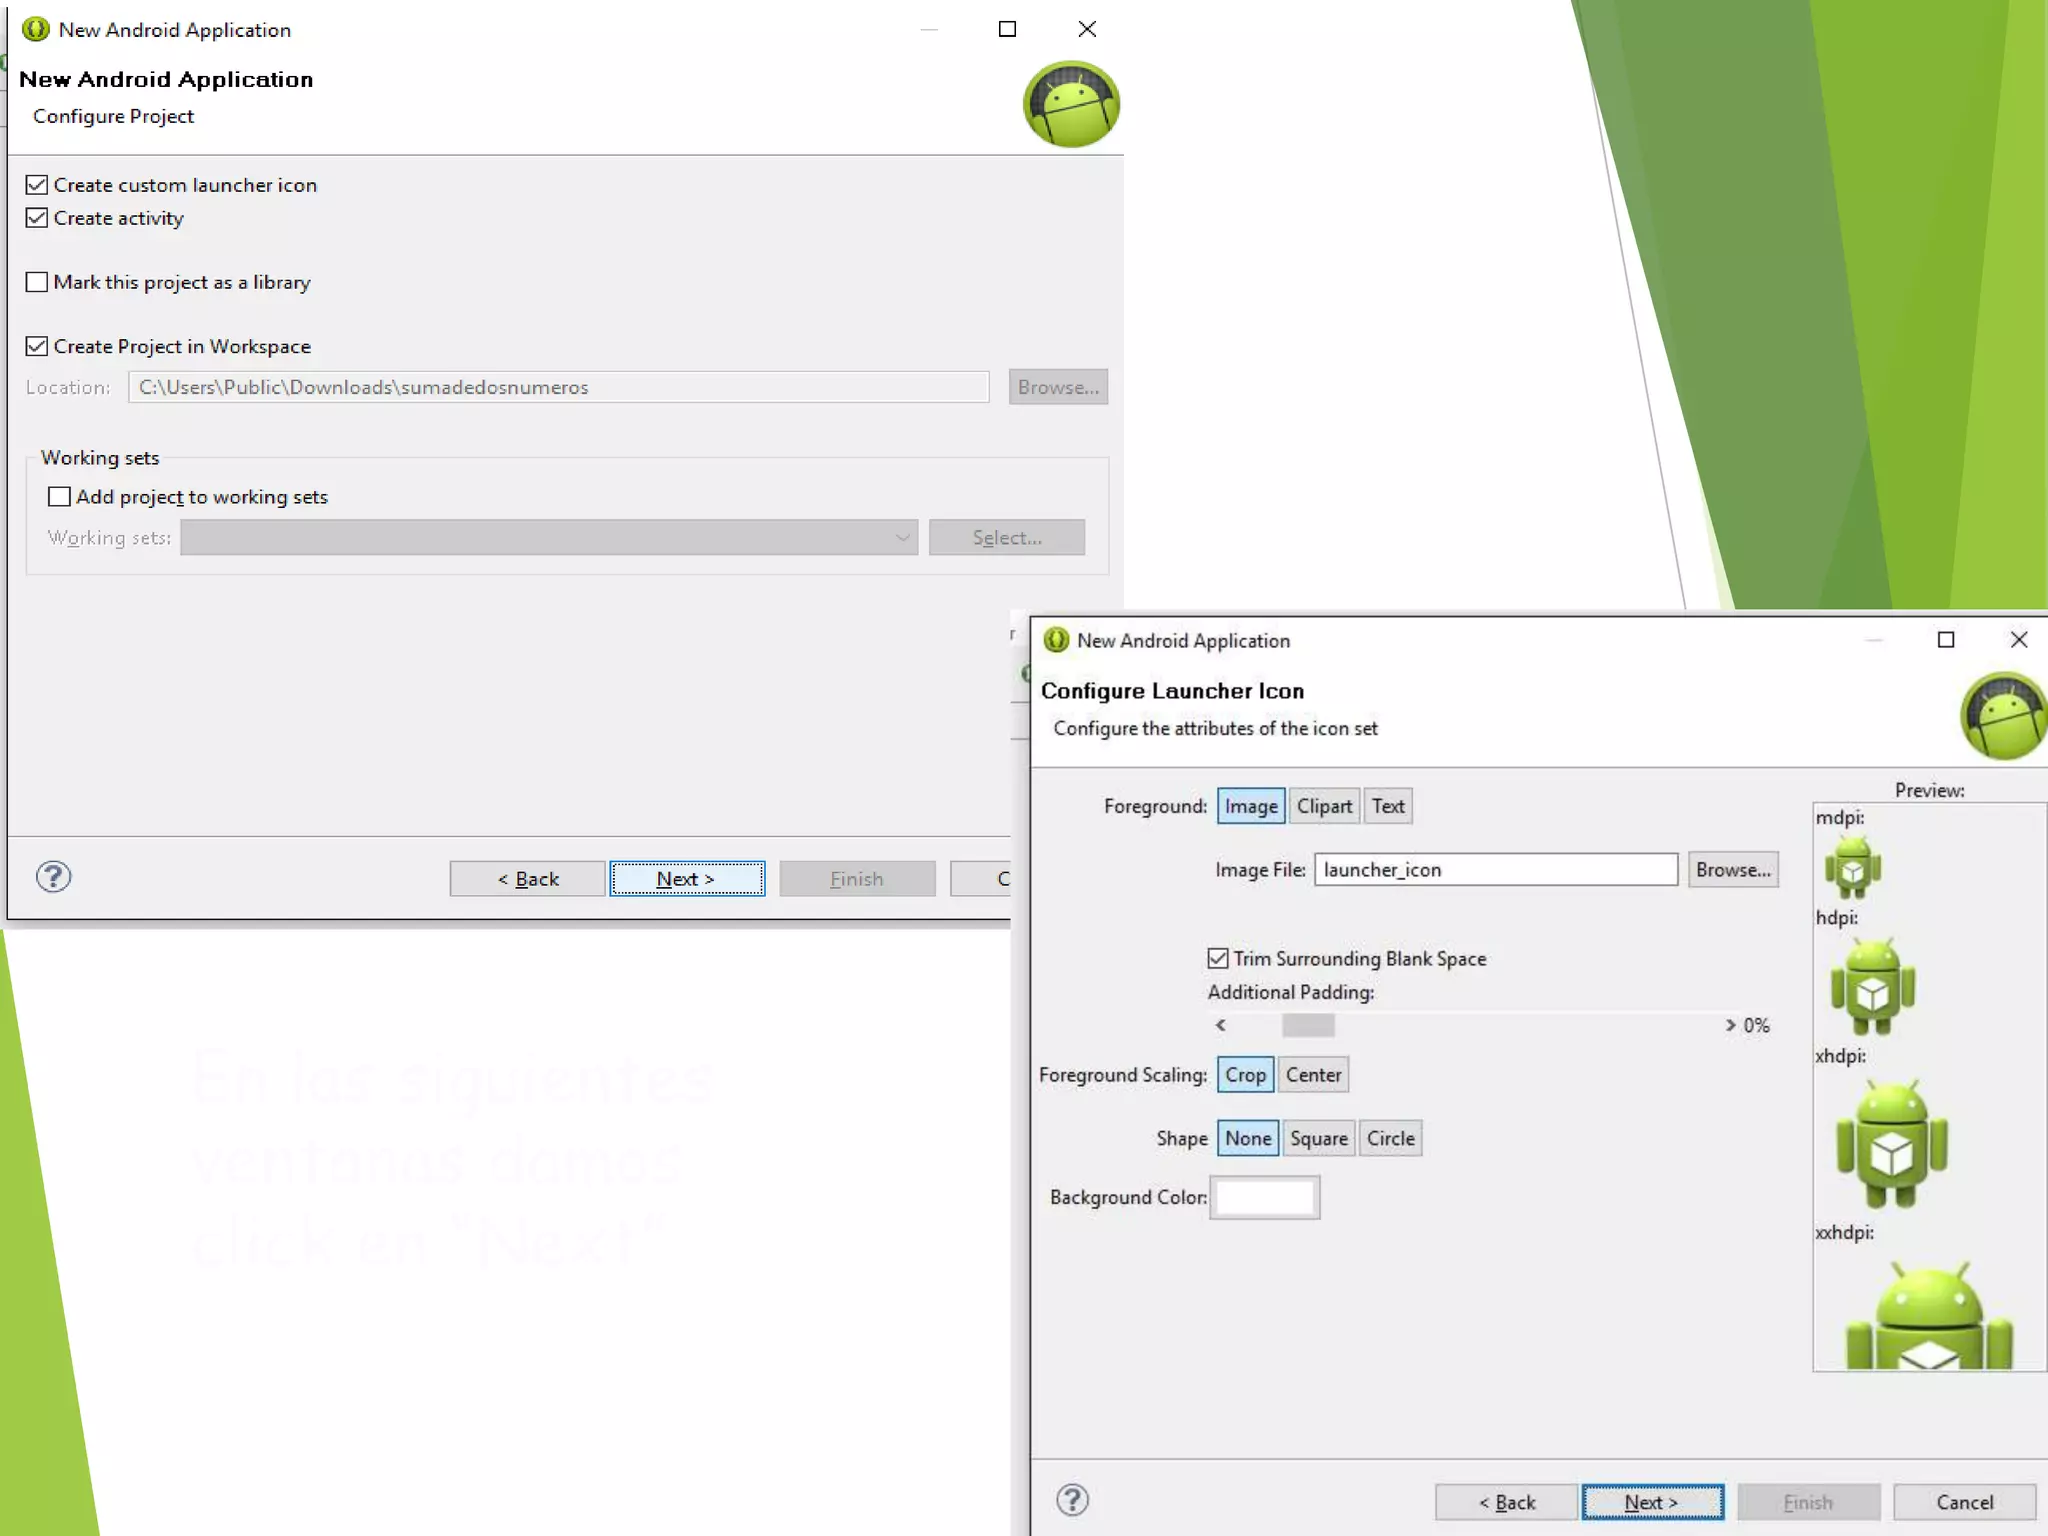This screenshot has width=2048, height=1536.
Task: Go Back in Configure Launcher Icon dialog
Action: click(x=1507, y=1502)
